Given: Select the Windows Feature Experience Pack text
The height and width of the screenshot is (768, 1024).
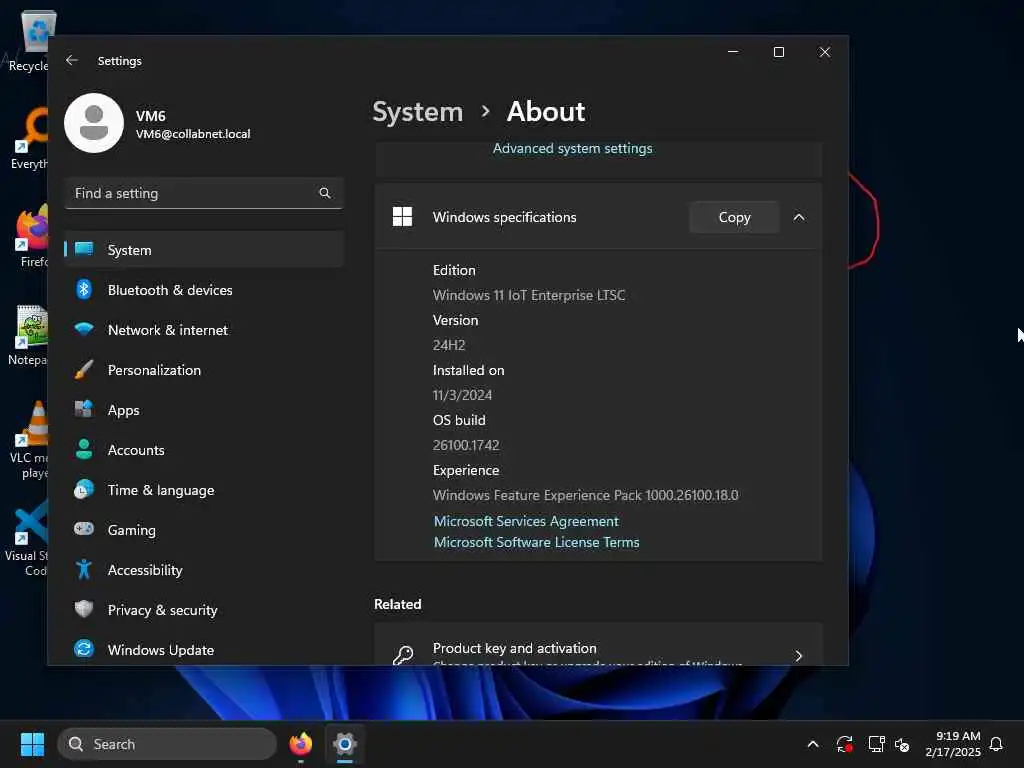Looking at the screenshot, I should [x=585, y=495].
